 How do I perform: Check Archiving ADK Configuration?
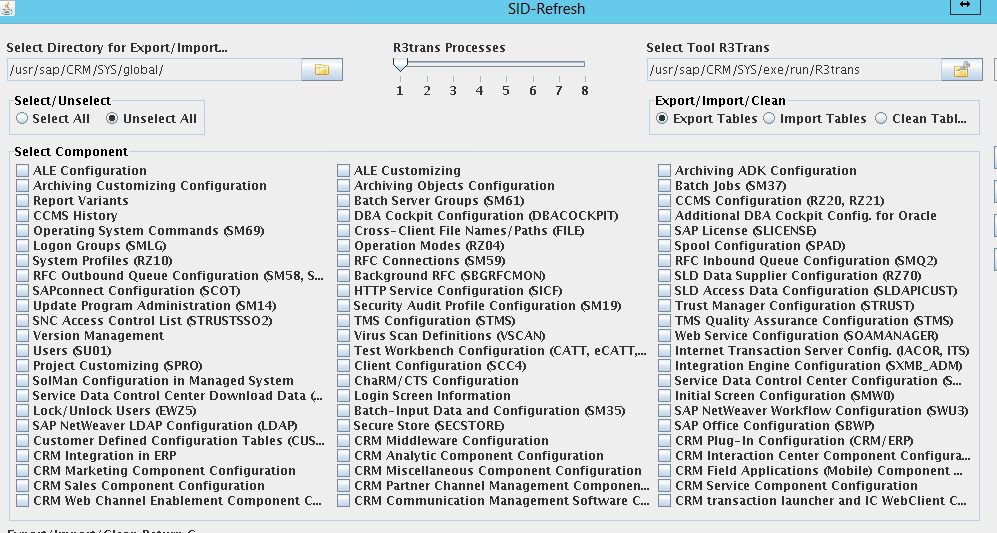(x=664, y=170)
